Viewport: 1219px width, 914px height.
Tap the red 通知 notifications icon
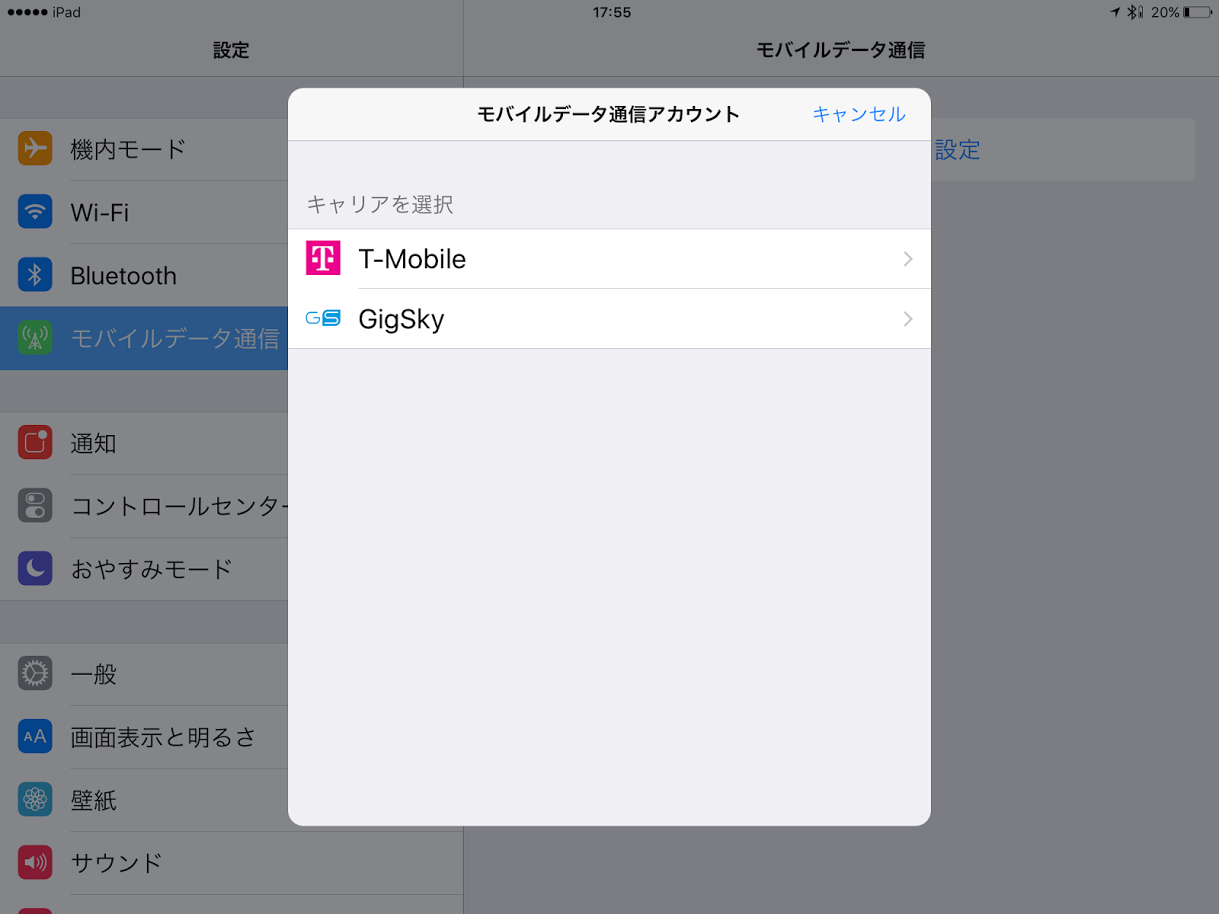tap(35, 443)
